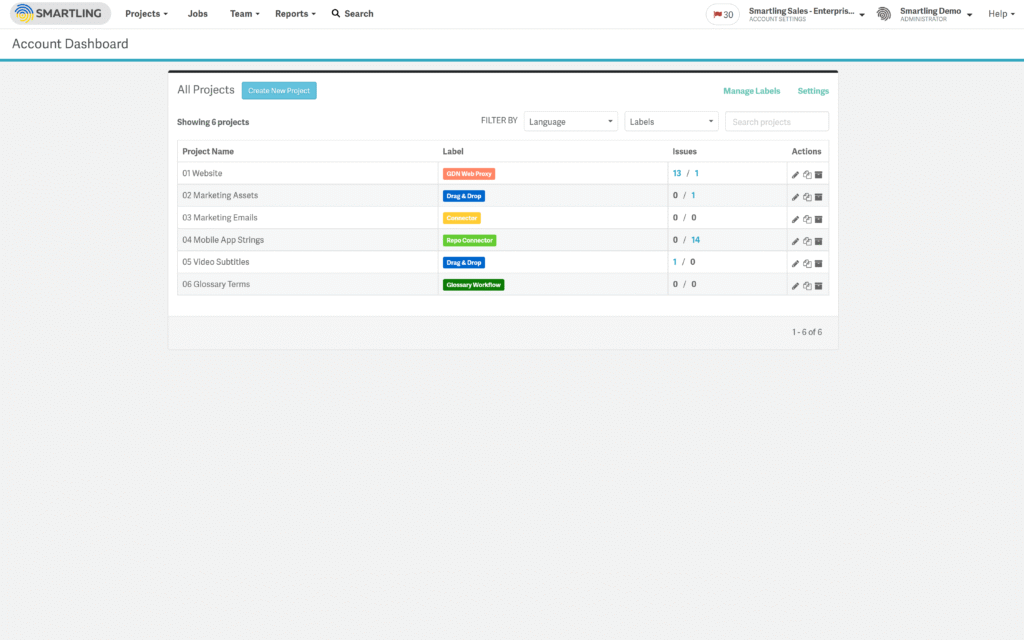Clone the 02 Marketing Assets project
The image size is (1024, 640).
pos(807,196)
